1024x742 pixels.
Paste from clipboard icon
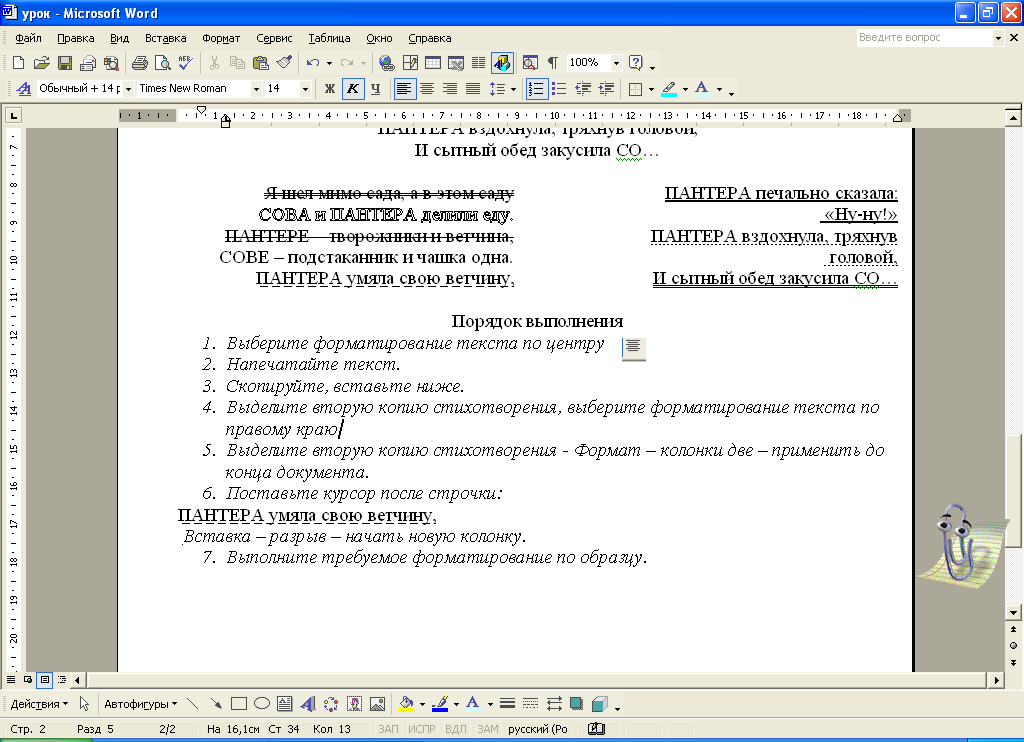tap(261, 63)
